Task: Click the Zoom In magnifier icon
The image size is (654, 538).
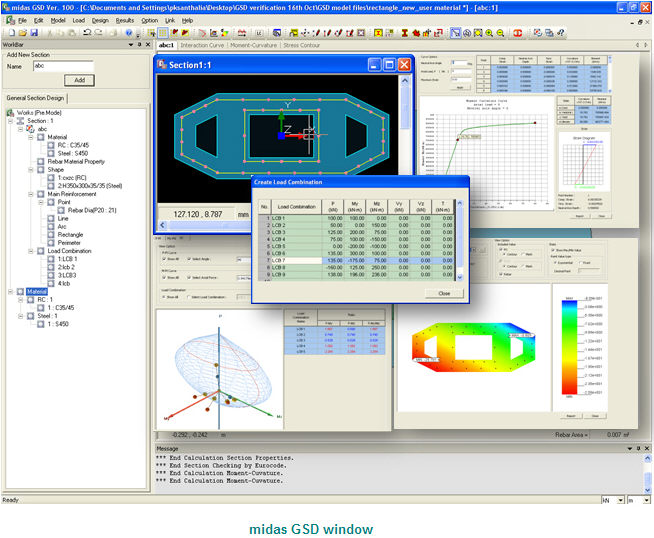Action: 489,33
